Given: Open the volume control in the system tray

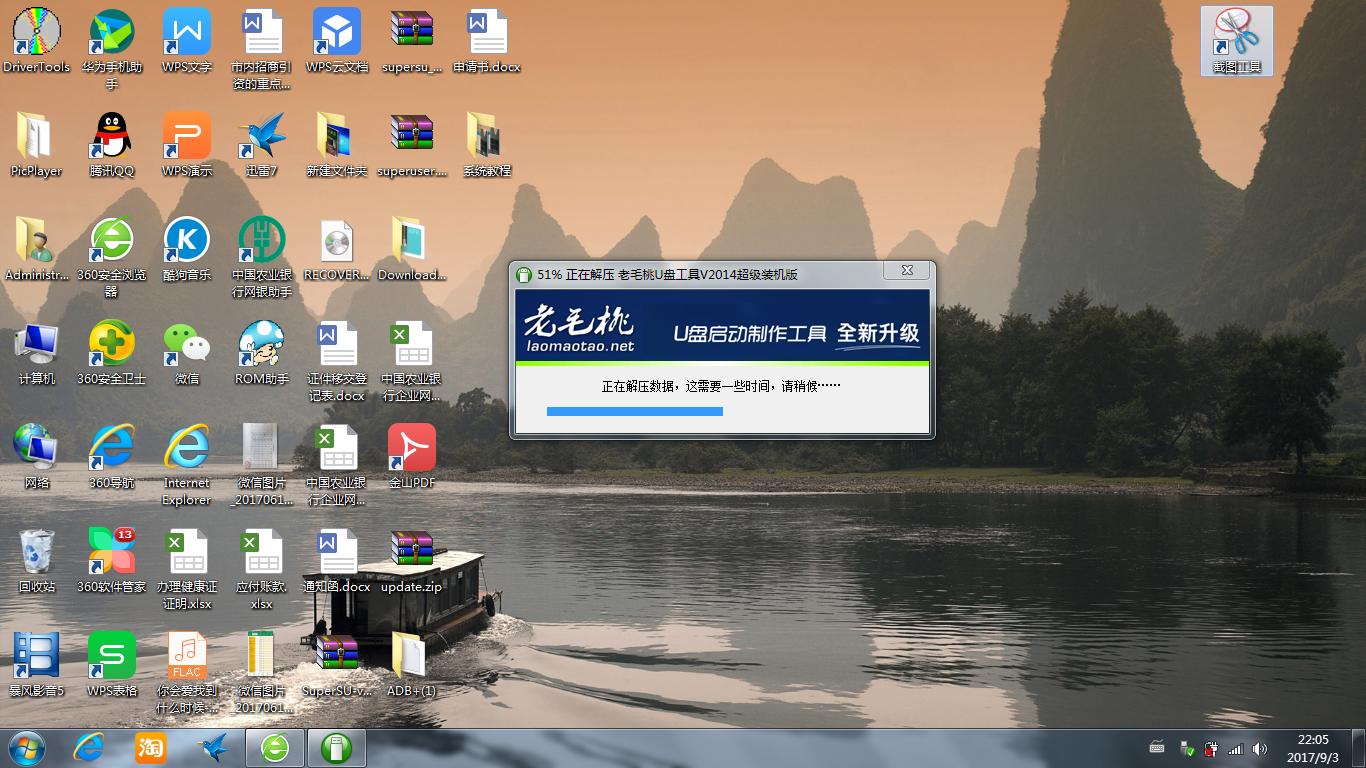Looking at the screenshot, I should (x=1258, y=747).
